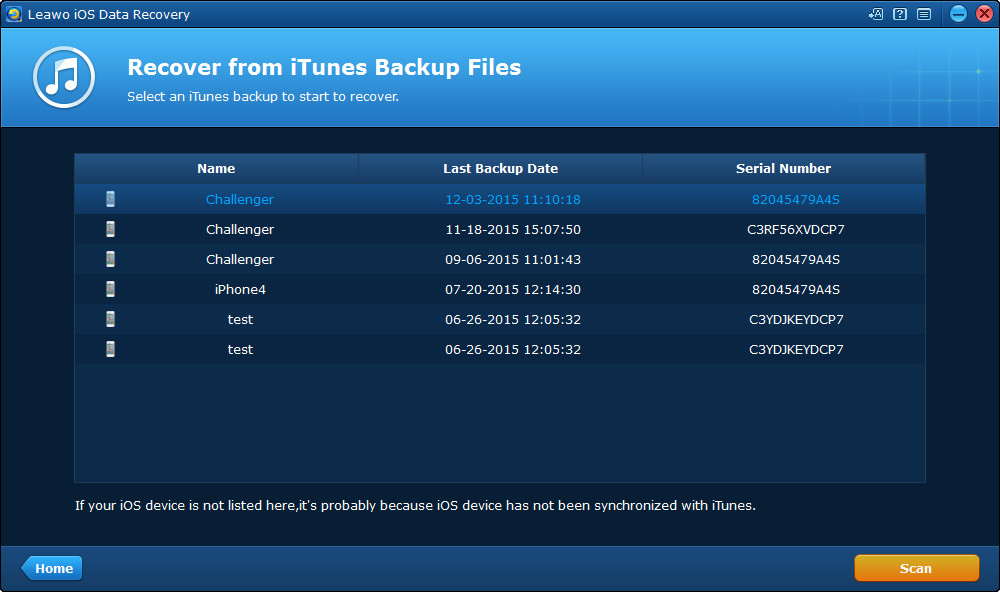Click serial number C3RF56XVDCP7

(x=796, y=229)
